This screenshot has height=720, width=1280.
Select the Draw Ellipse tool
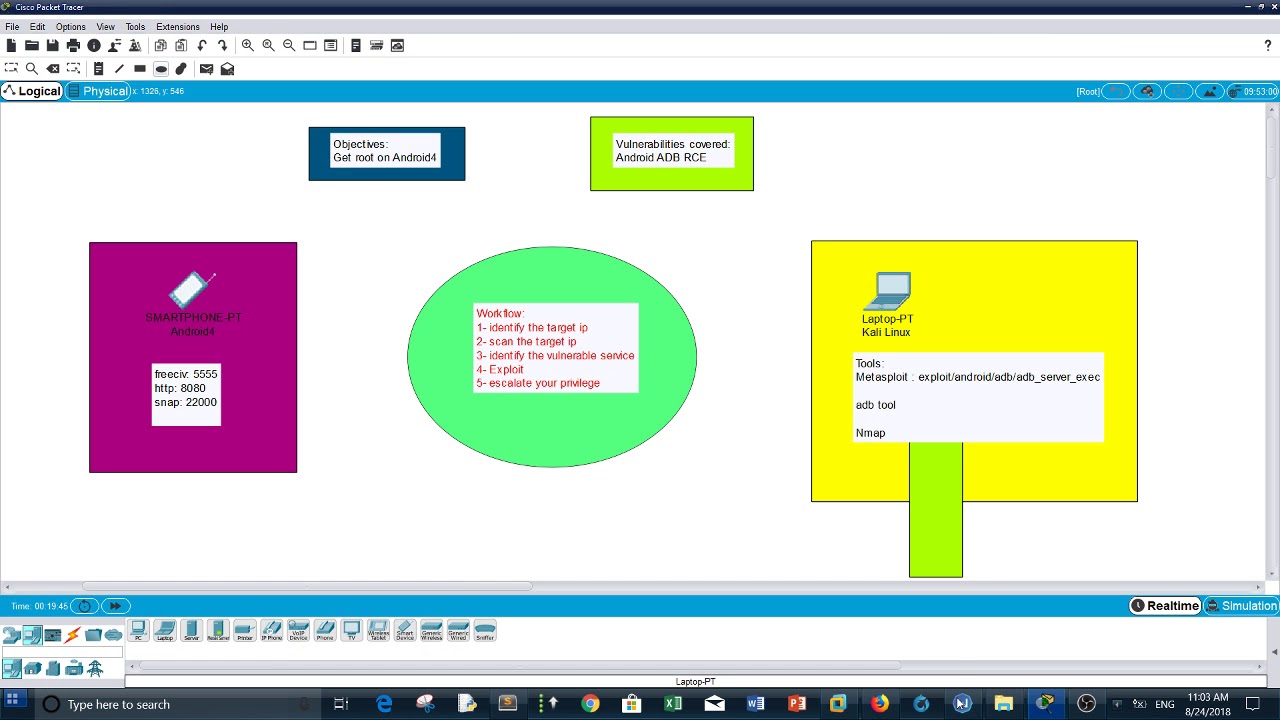(161, 68)
